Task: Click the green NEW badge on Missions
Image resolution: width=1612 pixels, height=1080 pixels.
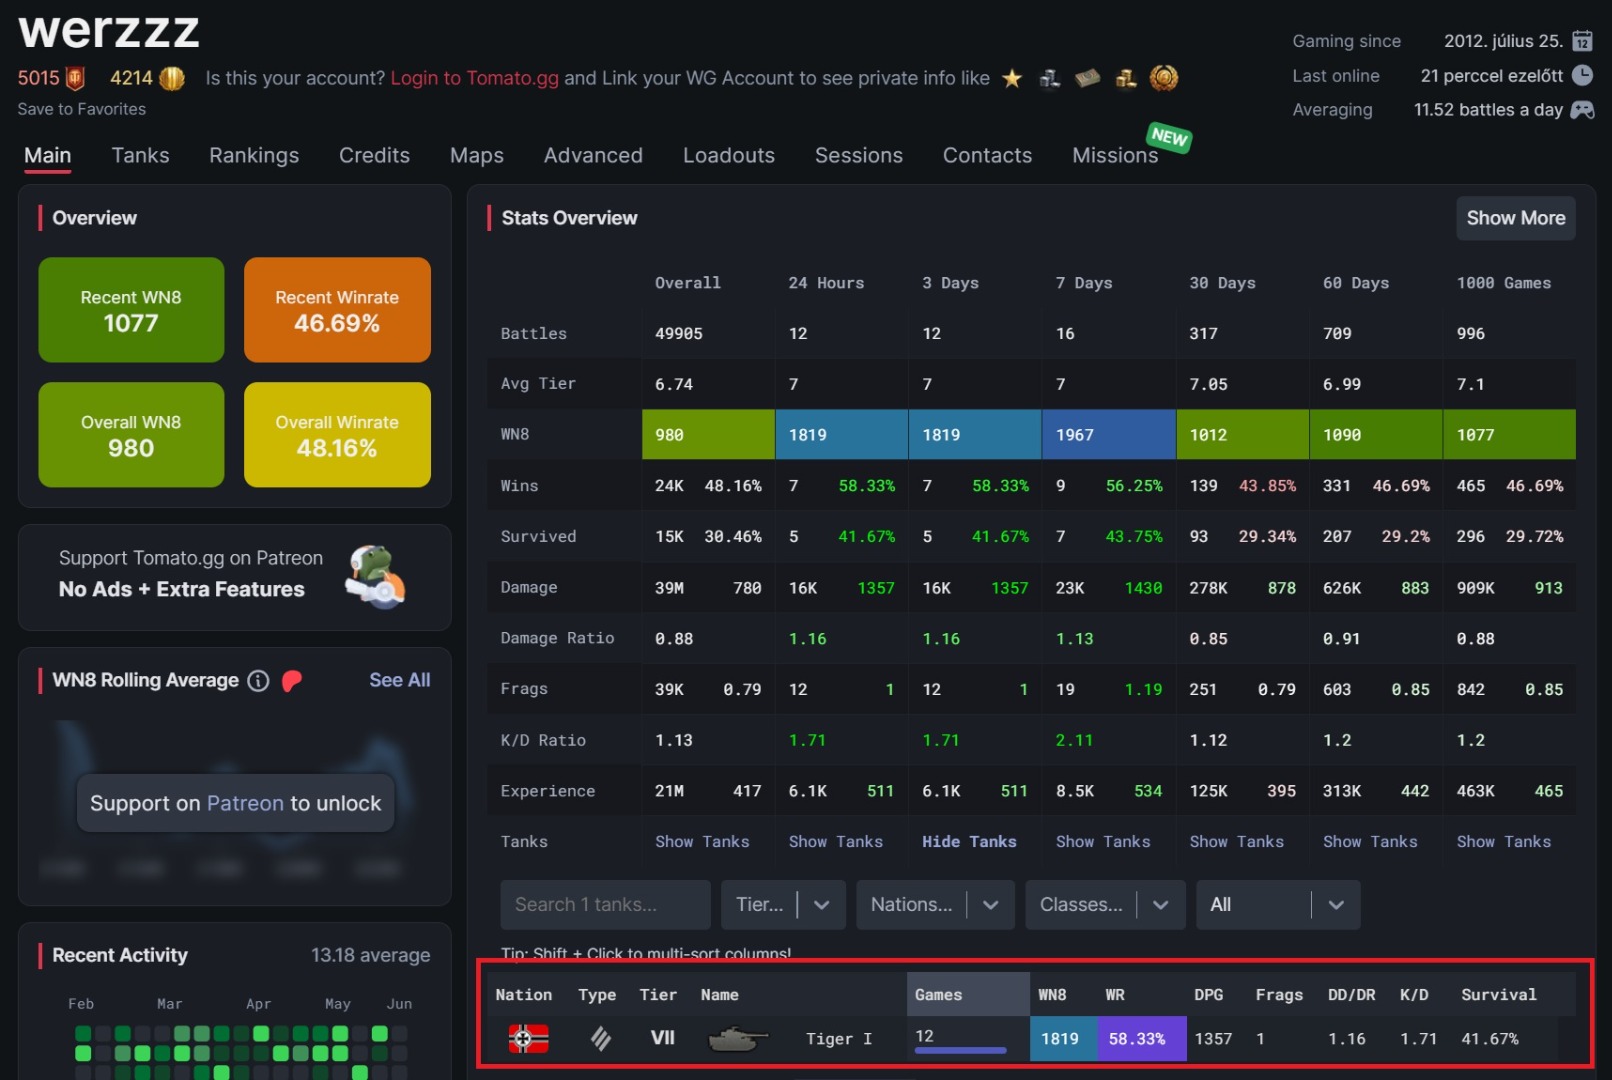Action: point(1169,137)
